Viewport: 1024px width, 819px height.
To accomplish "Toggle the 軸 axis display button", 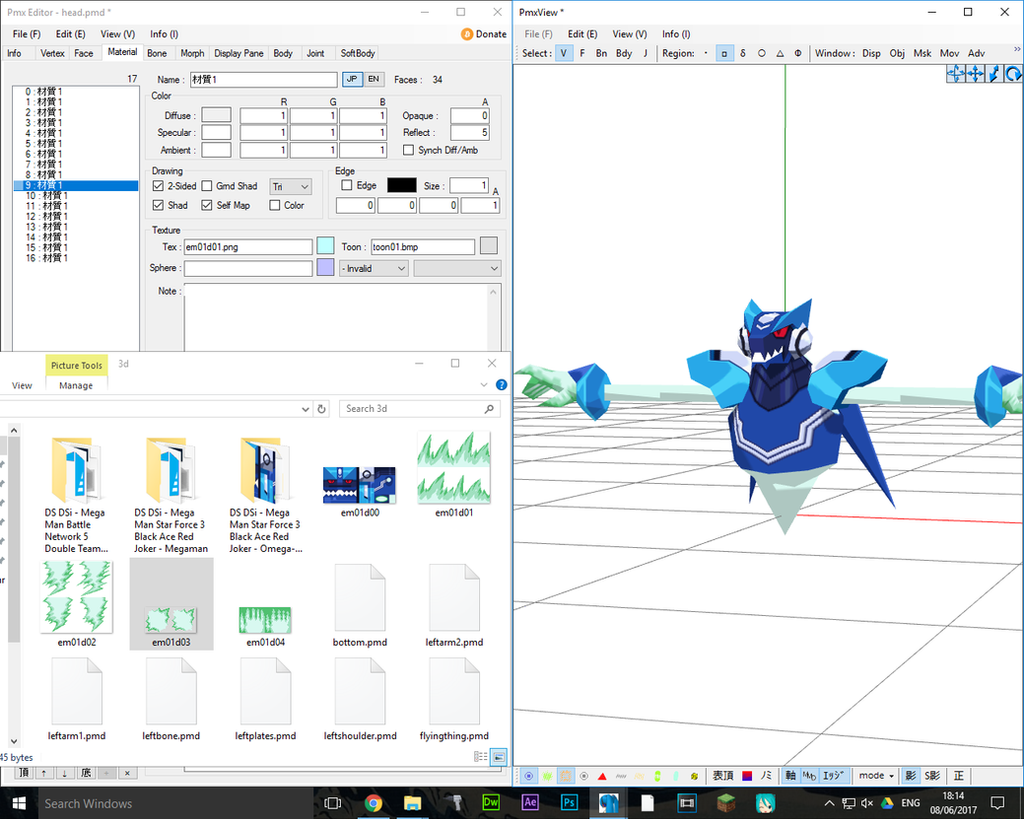I will point(790,776).
